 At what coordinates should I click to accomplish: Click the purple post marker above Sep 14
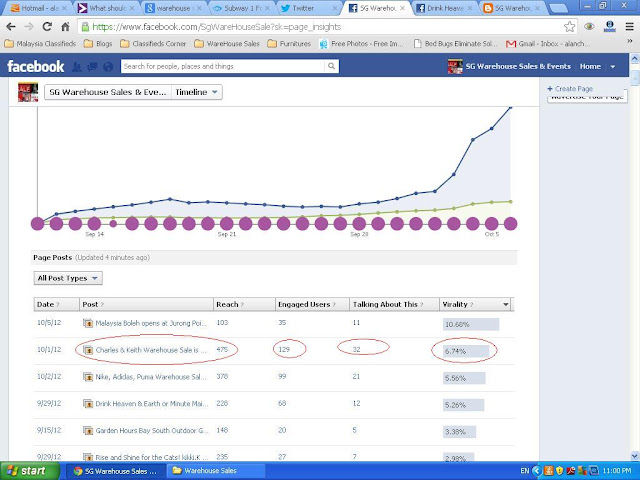click(94, 224)
